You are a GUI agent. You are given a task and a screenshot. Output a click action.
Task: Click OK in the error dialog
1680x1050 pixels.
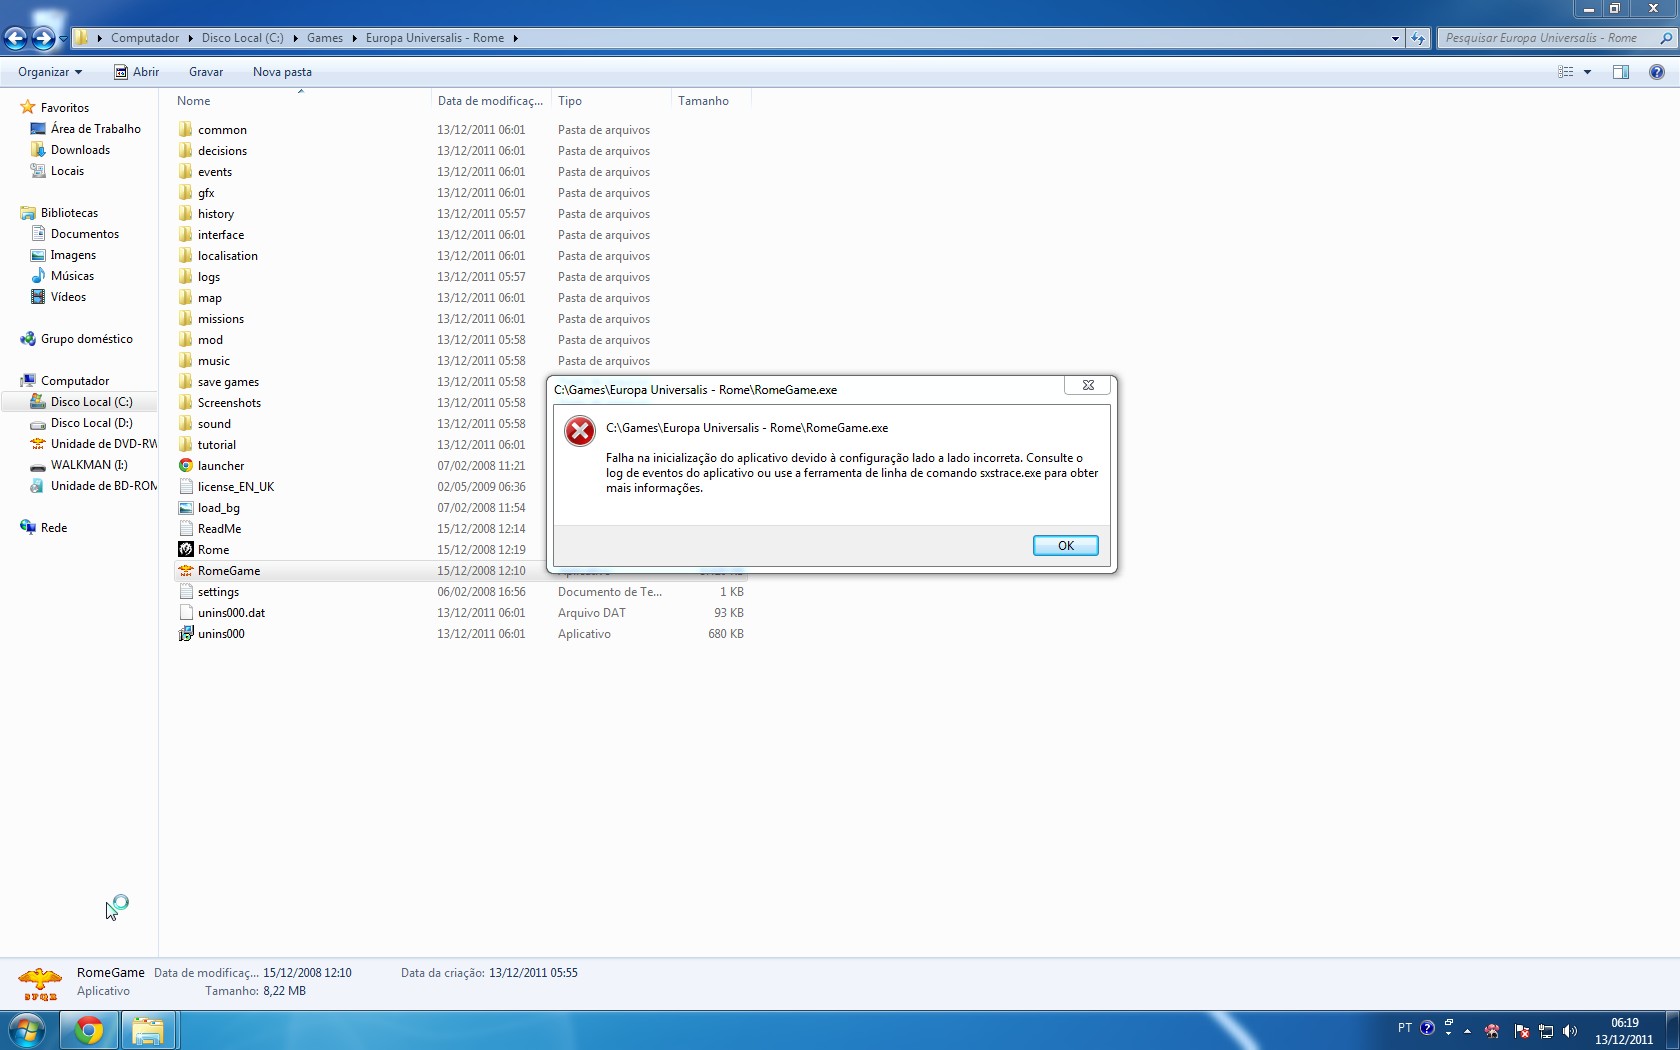[1065, 545]
